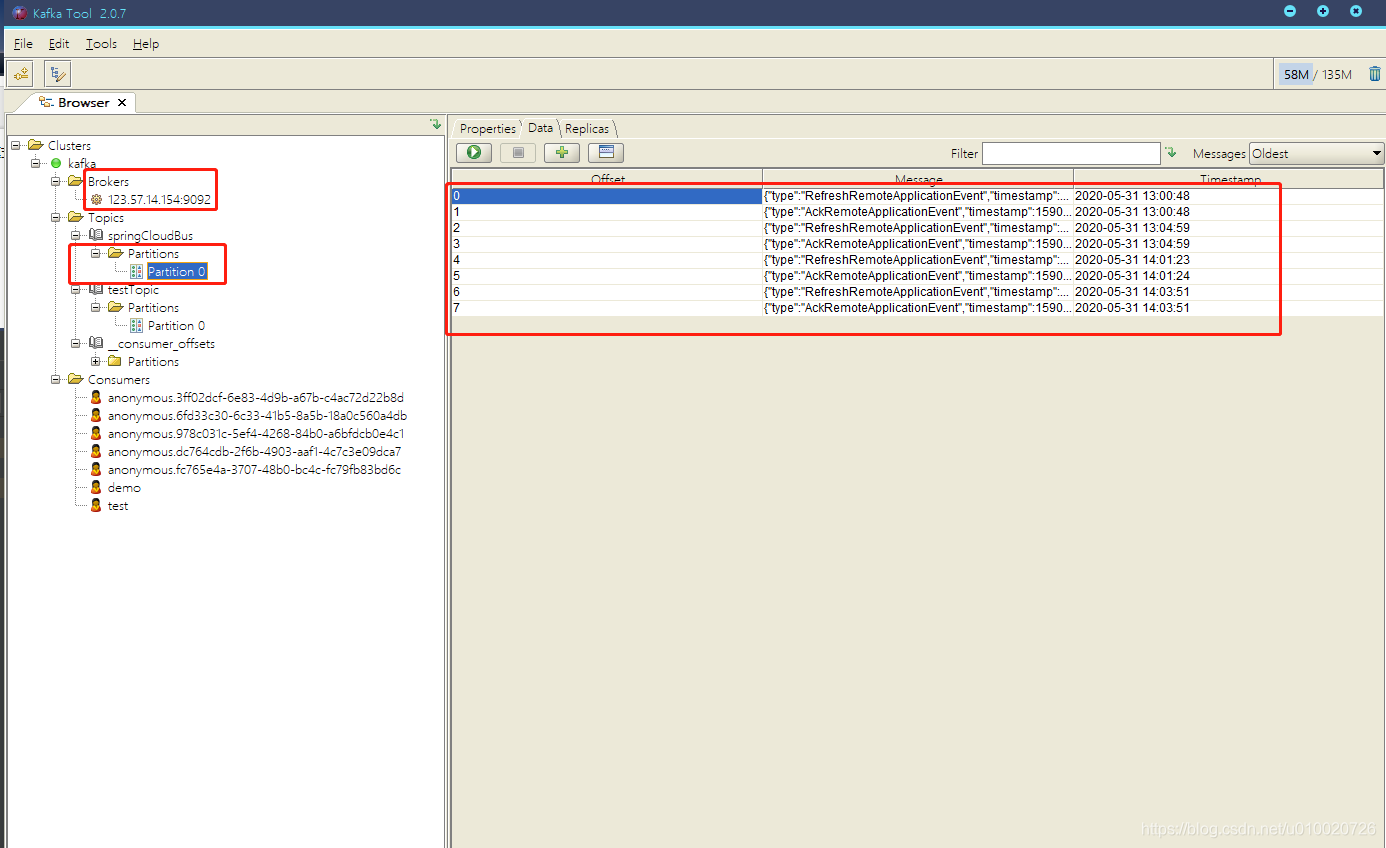
Task: Select consumer anonymous.fc765e4a-3707-48b0-bc4c-fc79fb83bd6c
Action: point(254,469)
